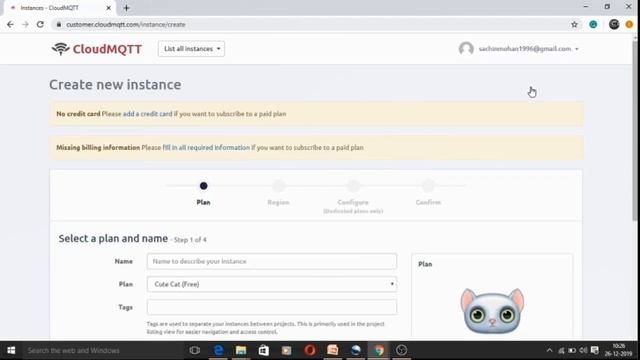
Task: Open Windows Store from taskbar
Action: tap(264, 350)
